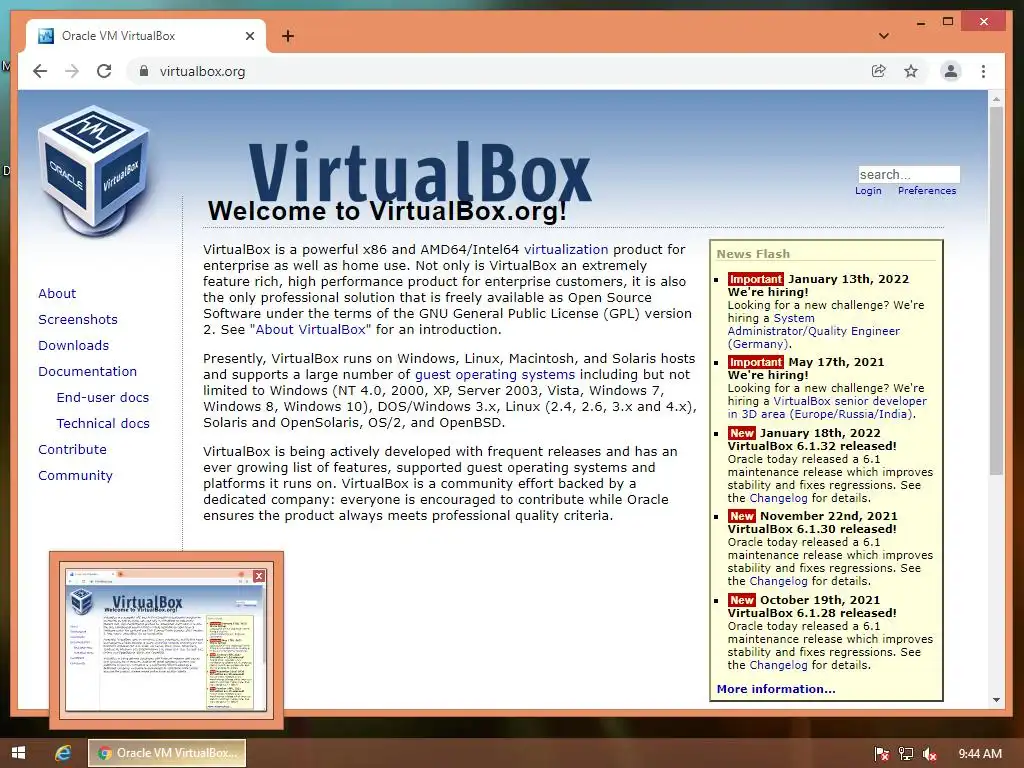View site info via the padlock icon

tap(144, 71)
